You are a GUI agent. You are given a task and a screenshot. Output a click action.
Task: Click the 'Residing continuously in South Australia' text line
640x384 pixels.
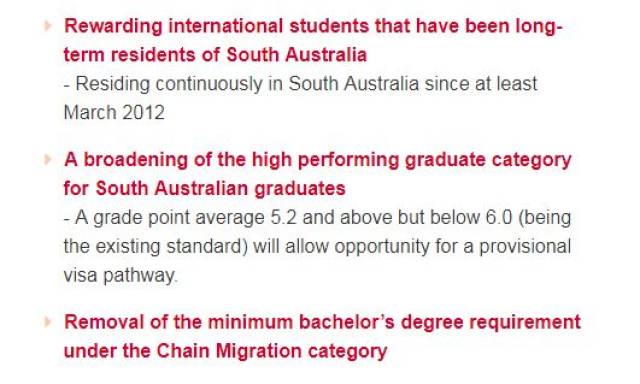[300, 84]
